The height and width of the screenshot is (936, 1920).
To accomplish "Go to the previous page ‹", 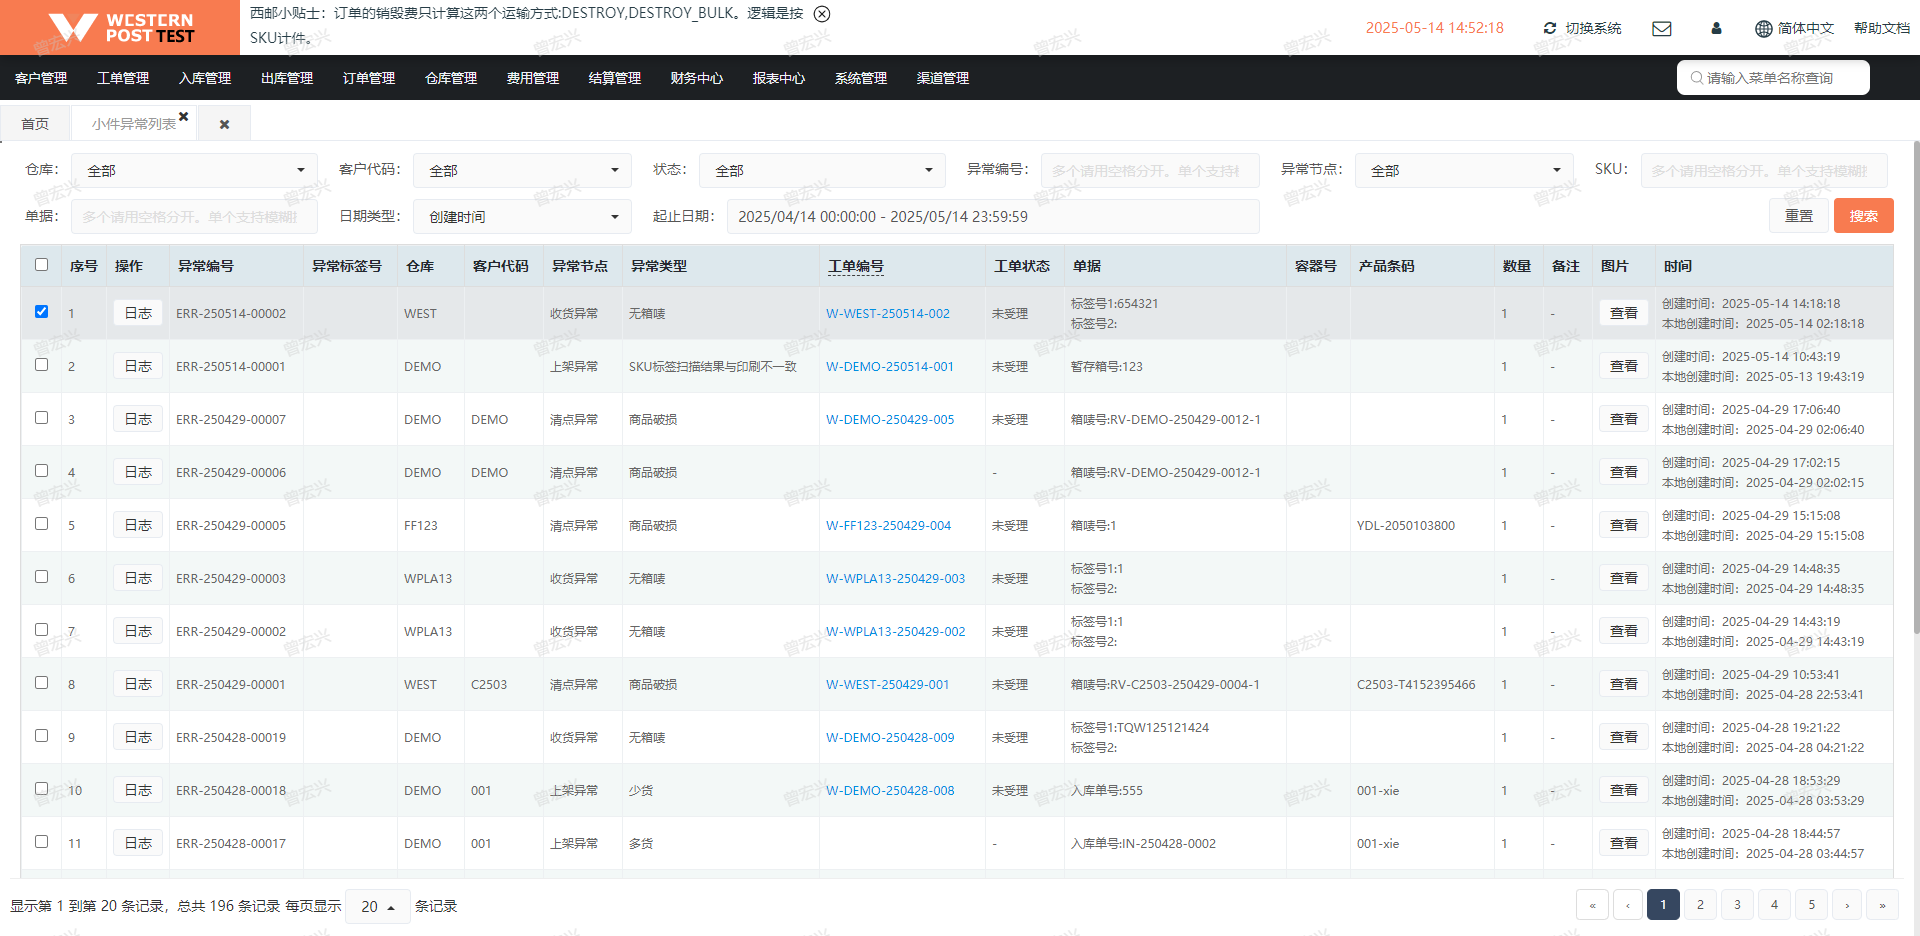I will tap(1628, 905).
